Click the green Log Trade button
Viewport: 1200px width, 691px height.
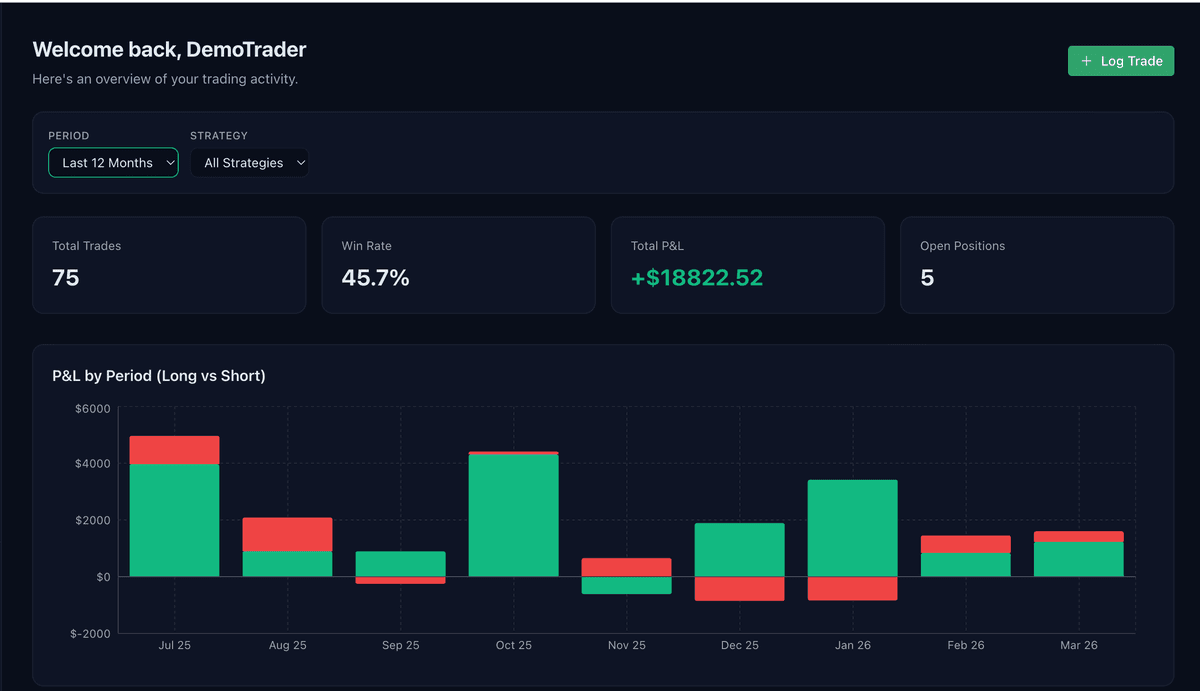1121,60
